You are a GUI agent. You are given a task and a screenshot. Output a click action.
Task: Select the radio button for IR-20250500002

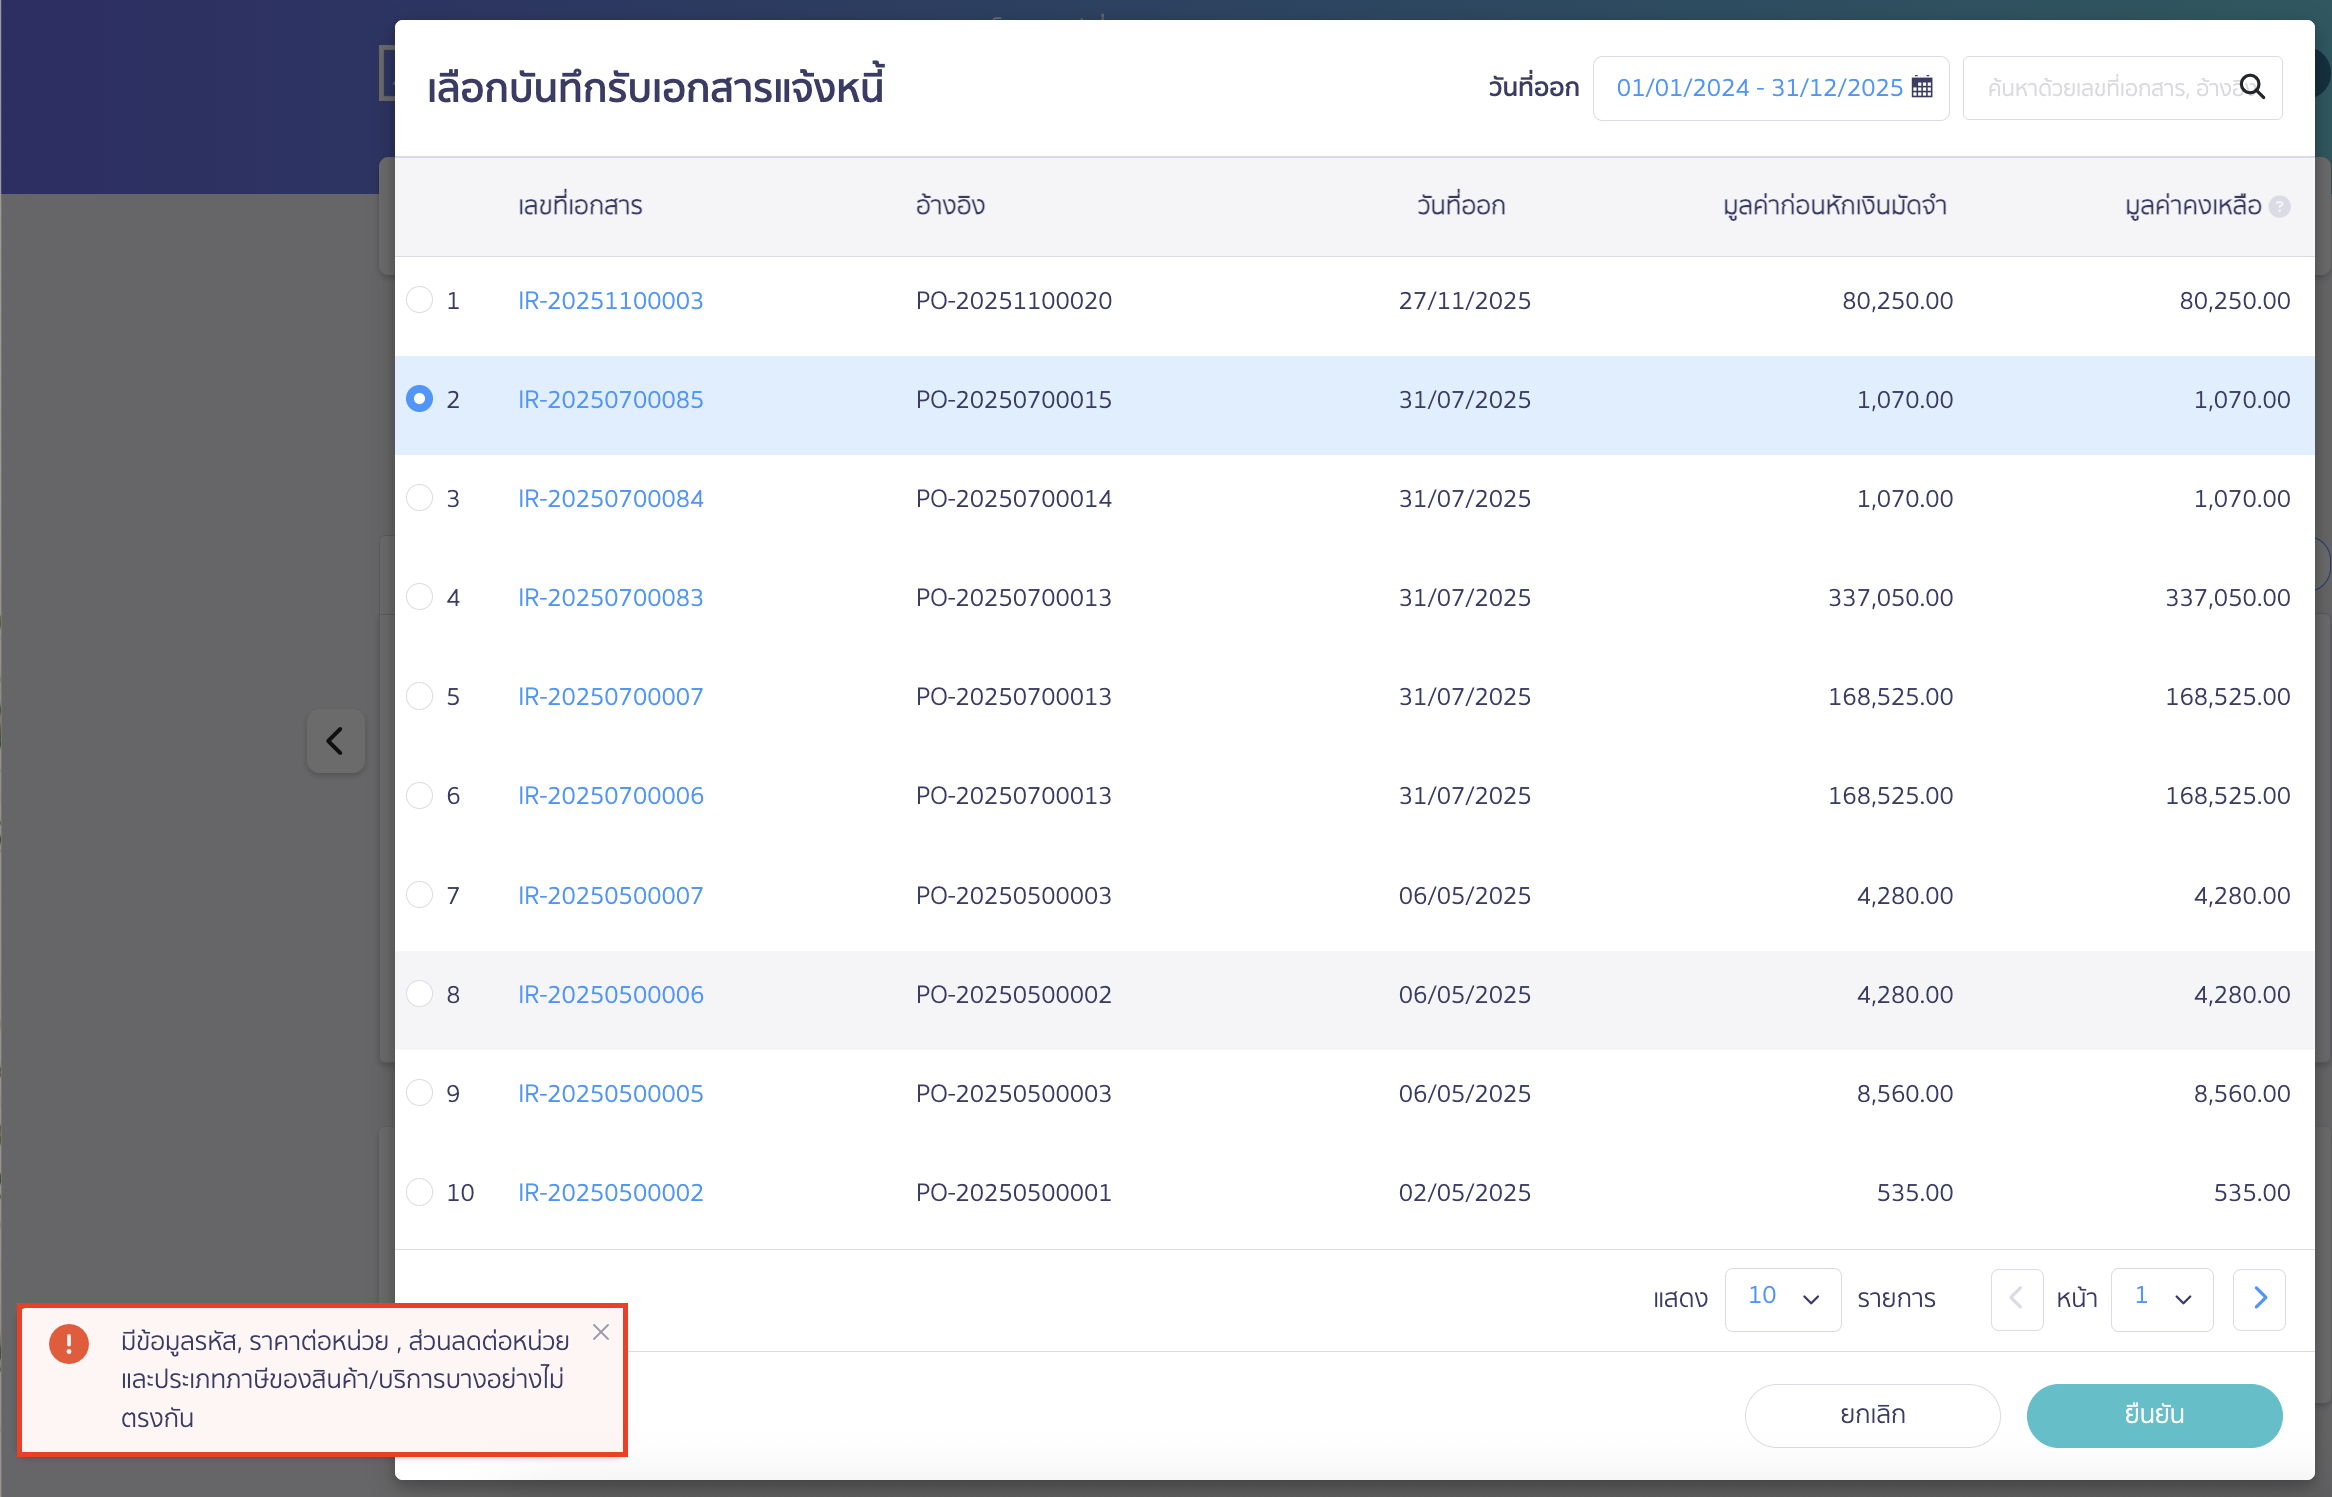(x=420, y=1192)
